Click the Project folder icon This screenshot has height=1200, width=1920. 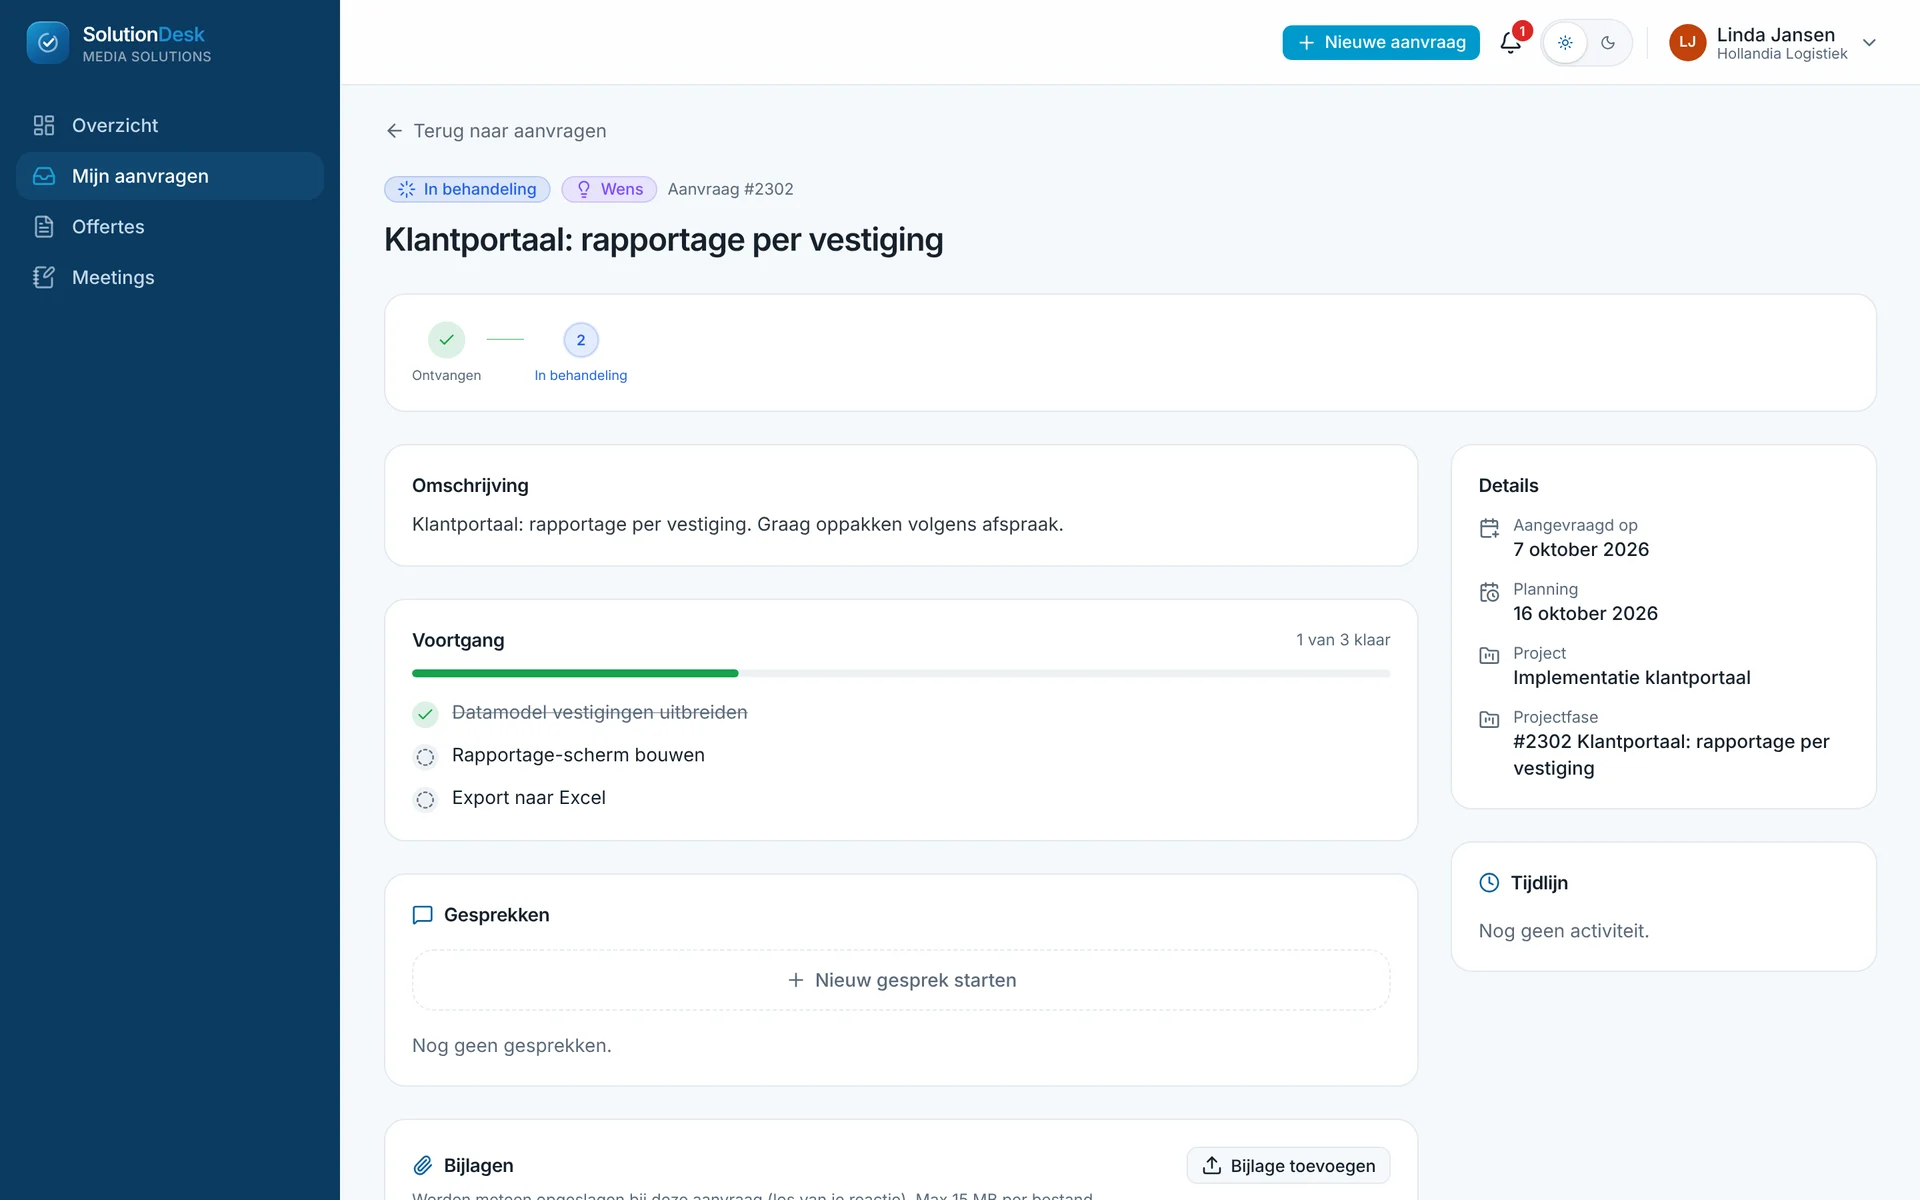pos(1489,656)
